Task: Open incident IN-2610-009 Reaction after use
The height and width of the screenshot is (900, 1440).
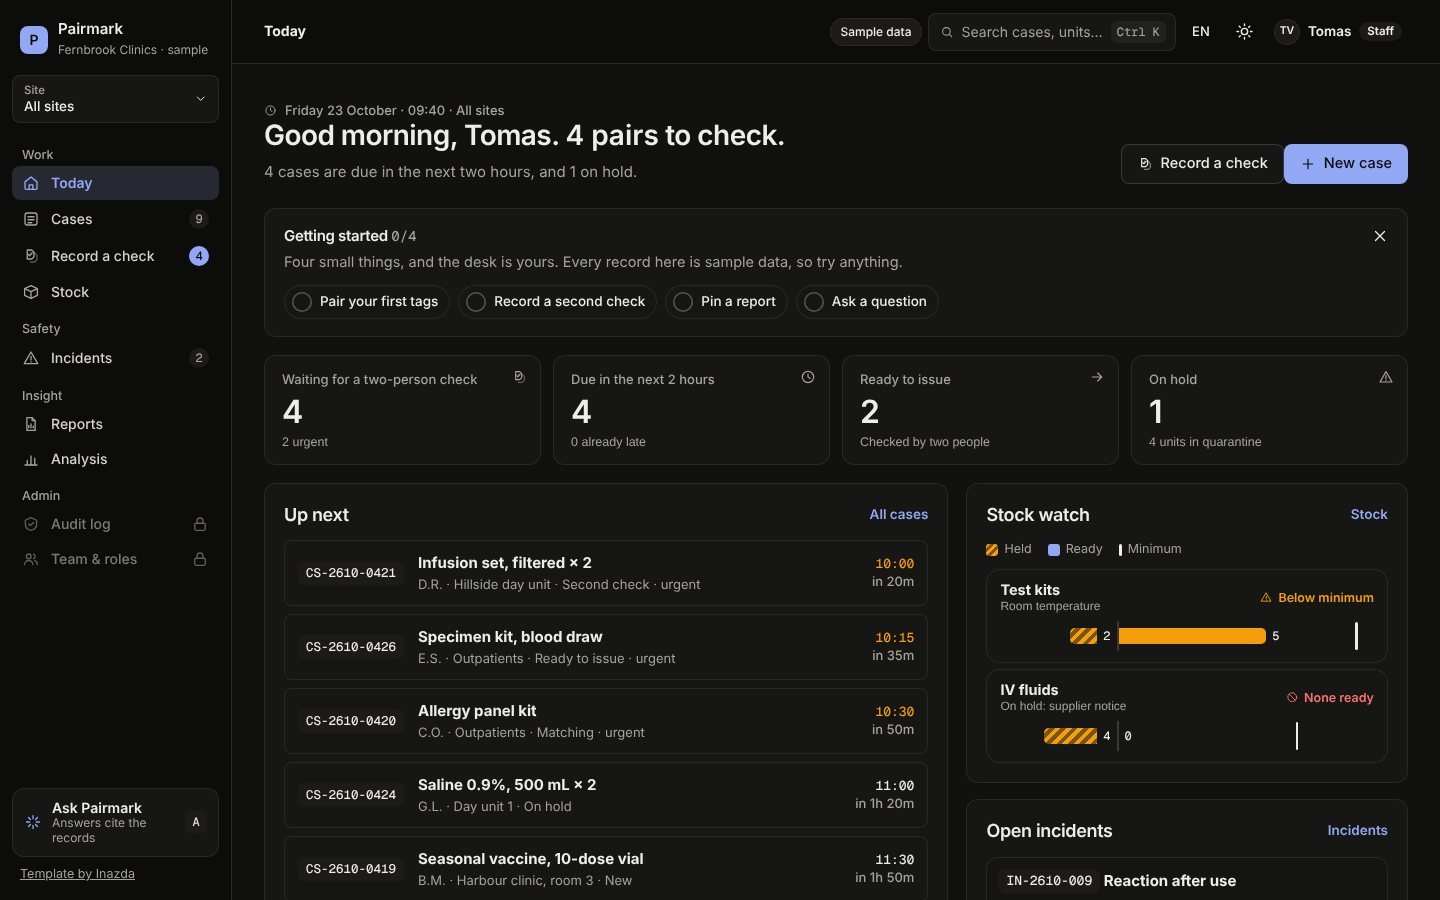Action: (x=1187, y=880)
